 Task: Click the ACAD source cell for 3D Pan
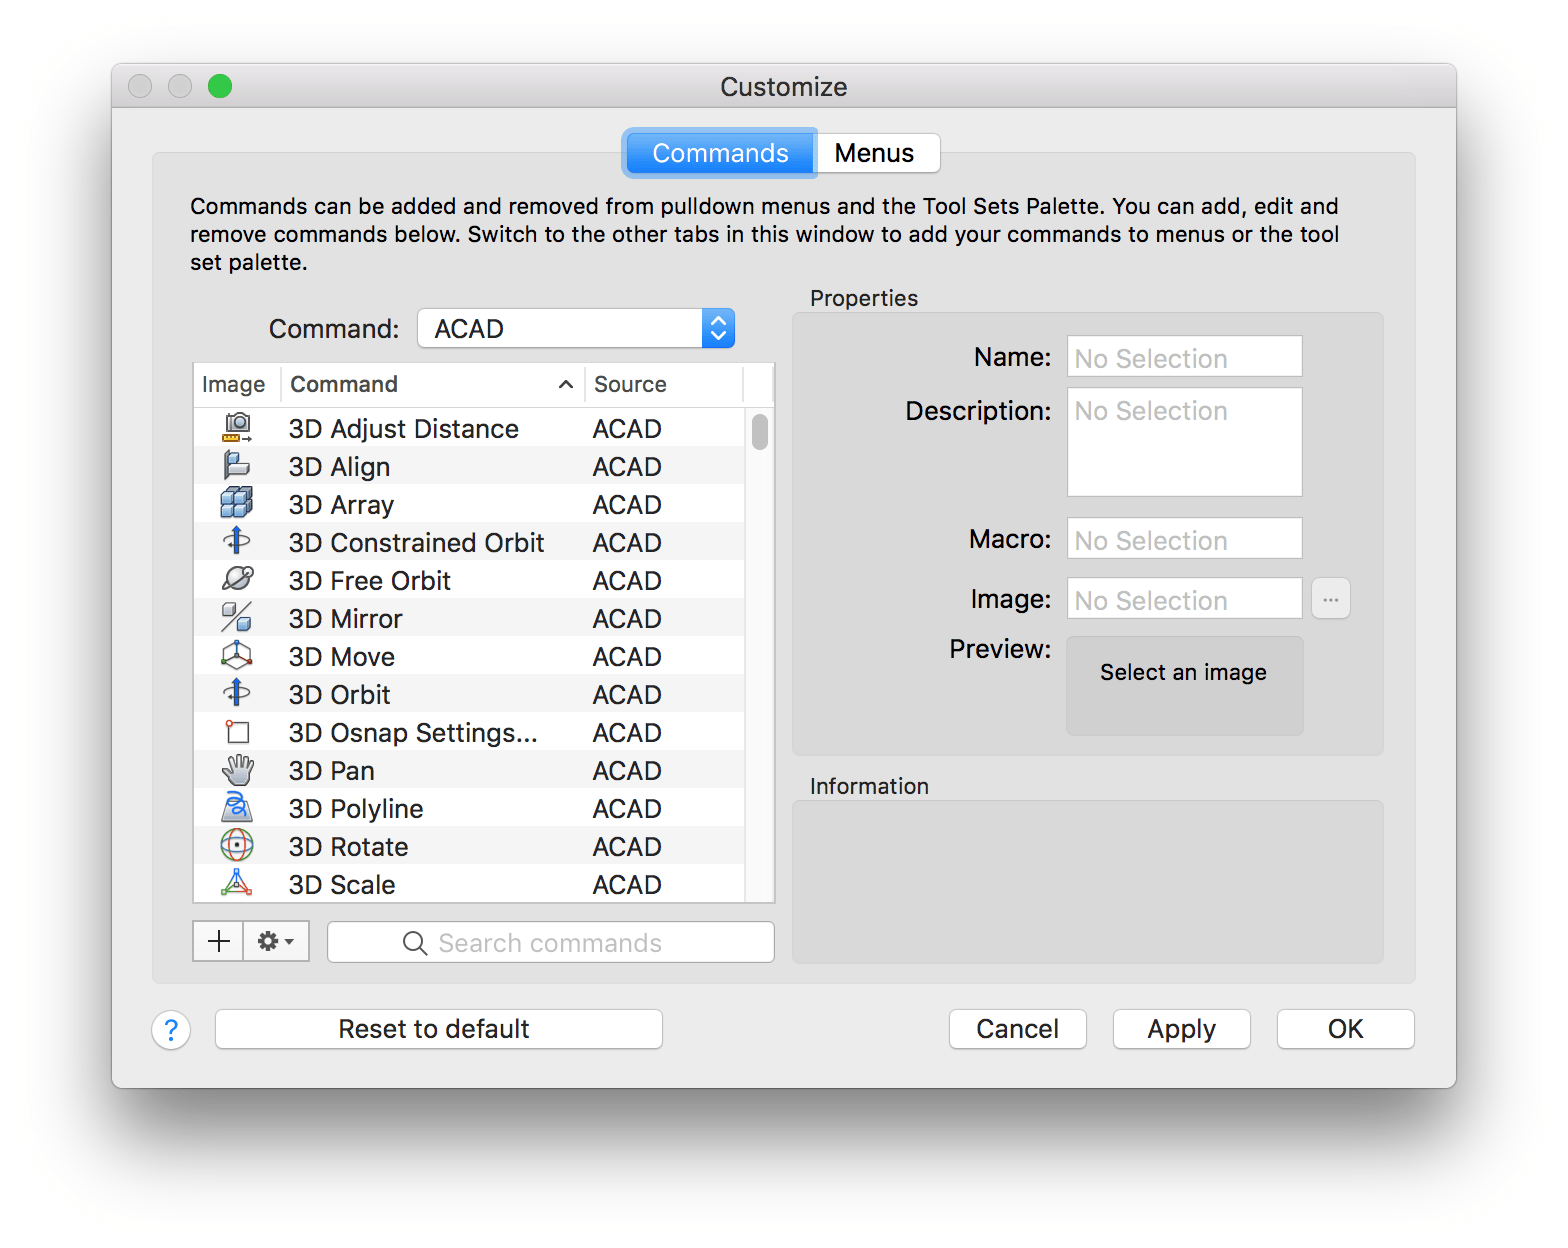(x=627, y=771)
